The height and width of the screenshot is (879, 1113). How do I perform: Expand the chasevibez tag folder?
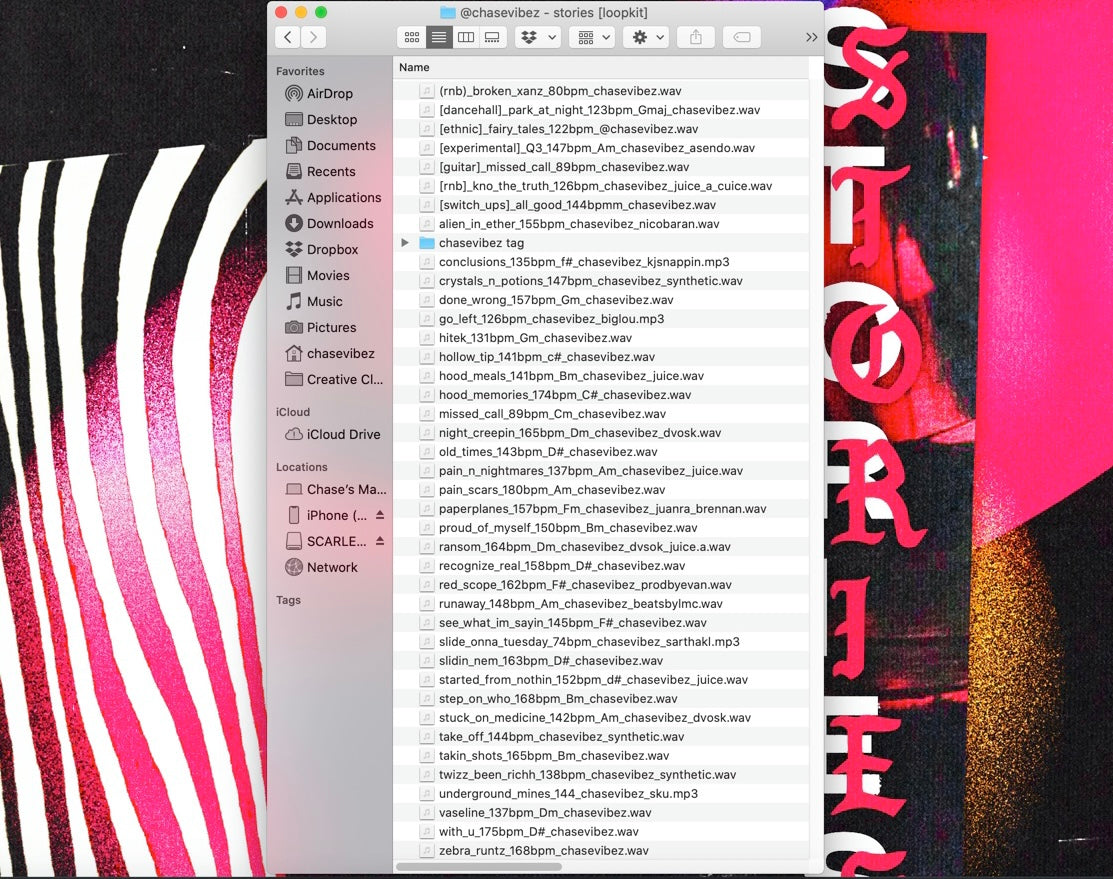405,243
